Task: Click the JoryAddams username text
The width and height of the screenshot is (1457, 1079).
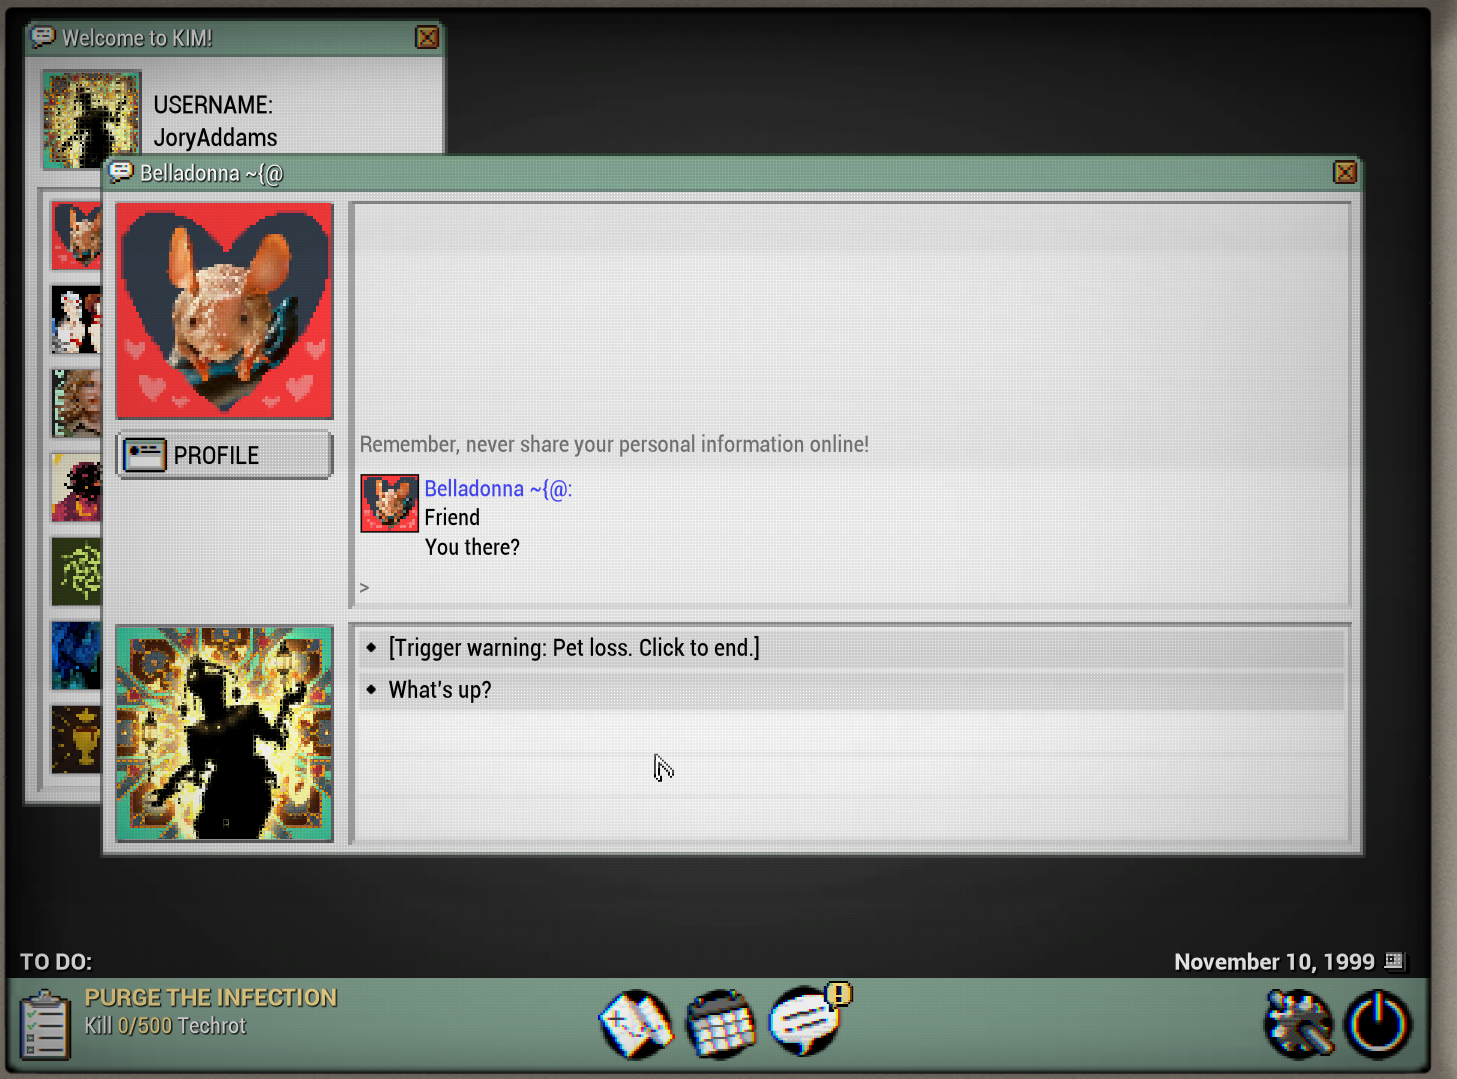Action: pyautogui.click(x=215, y=138)
